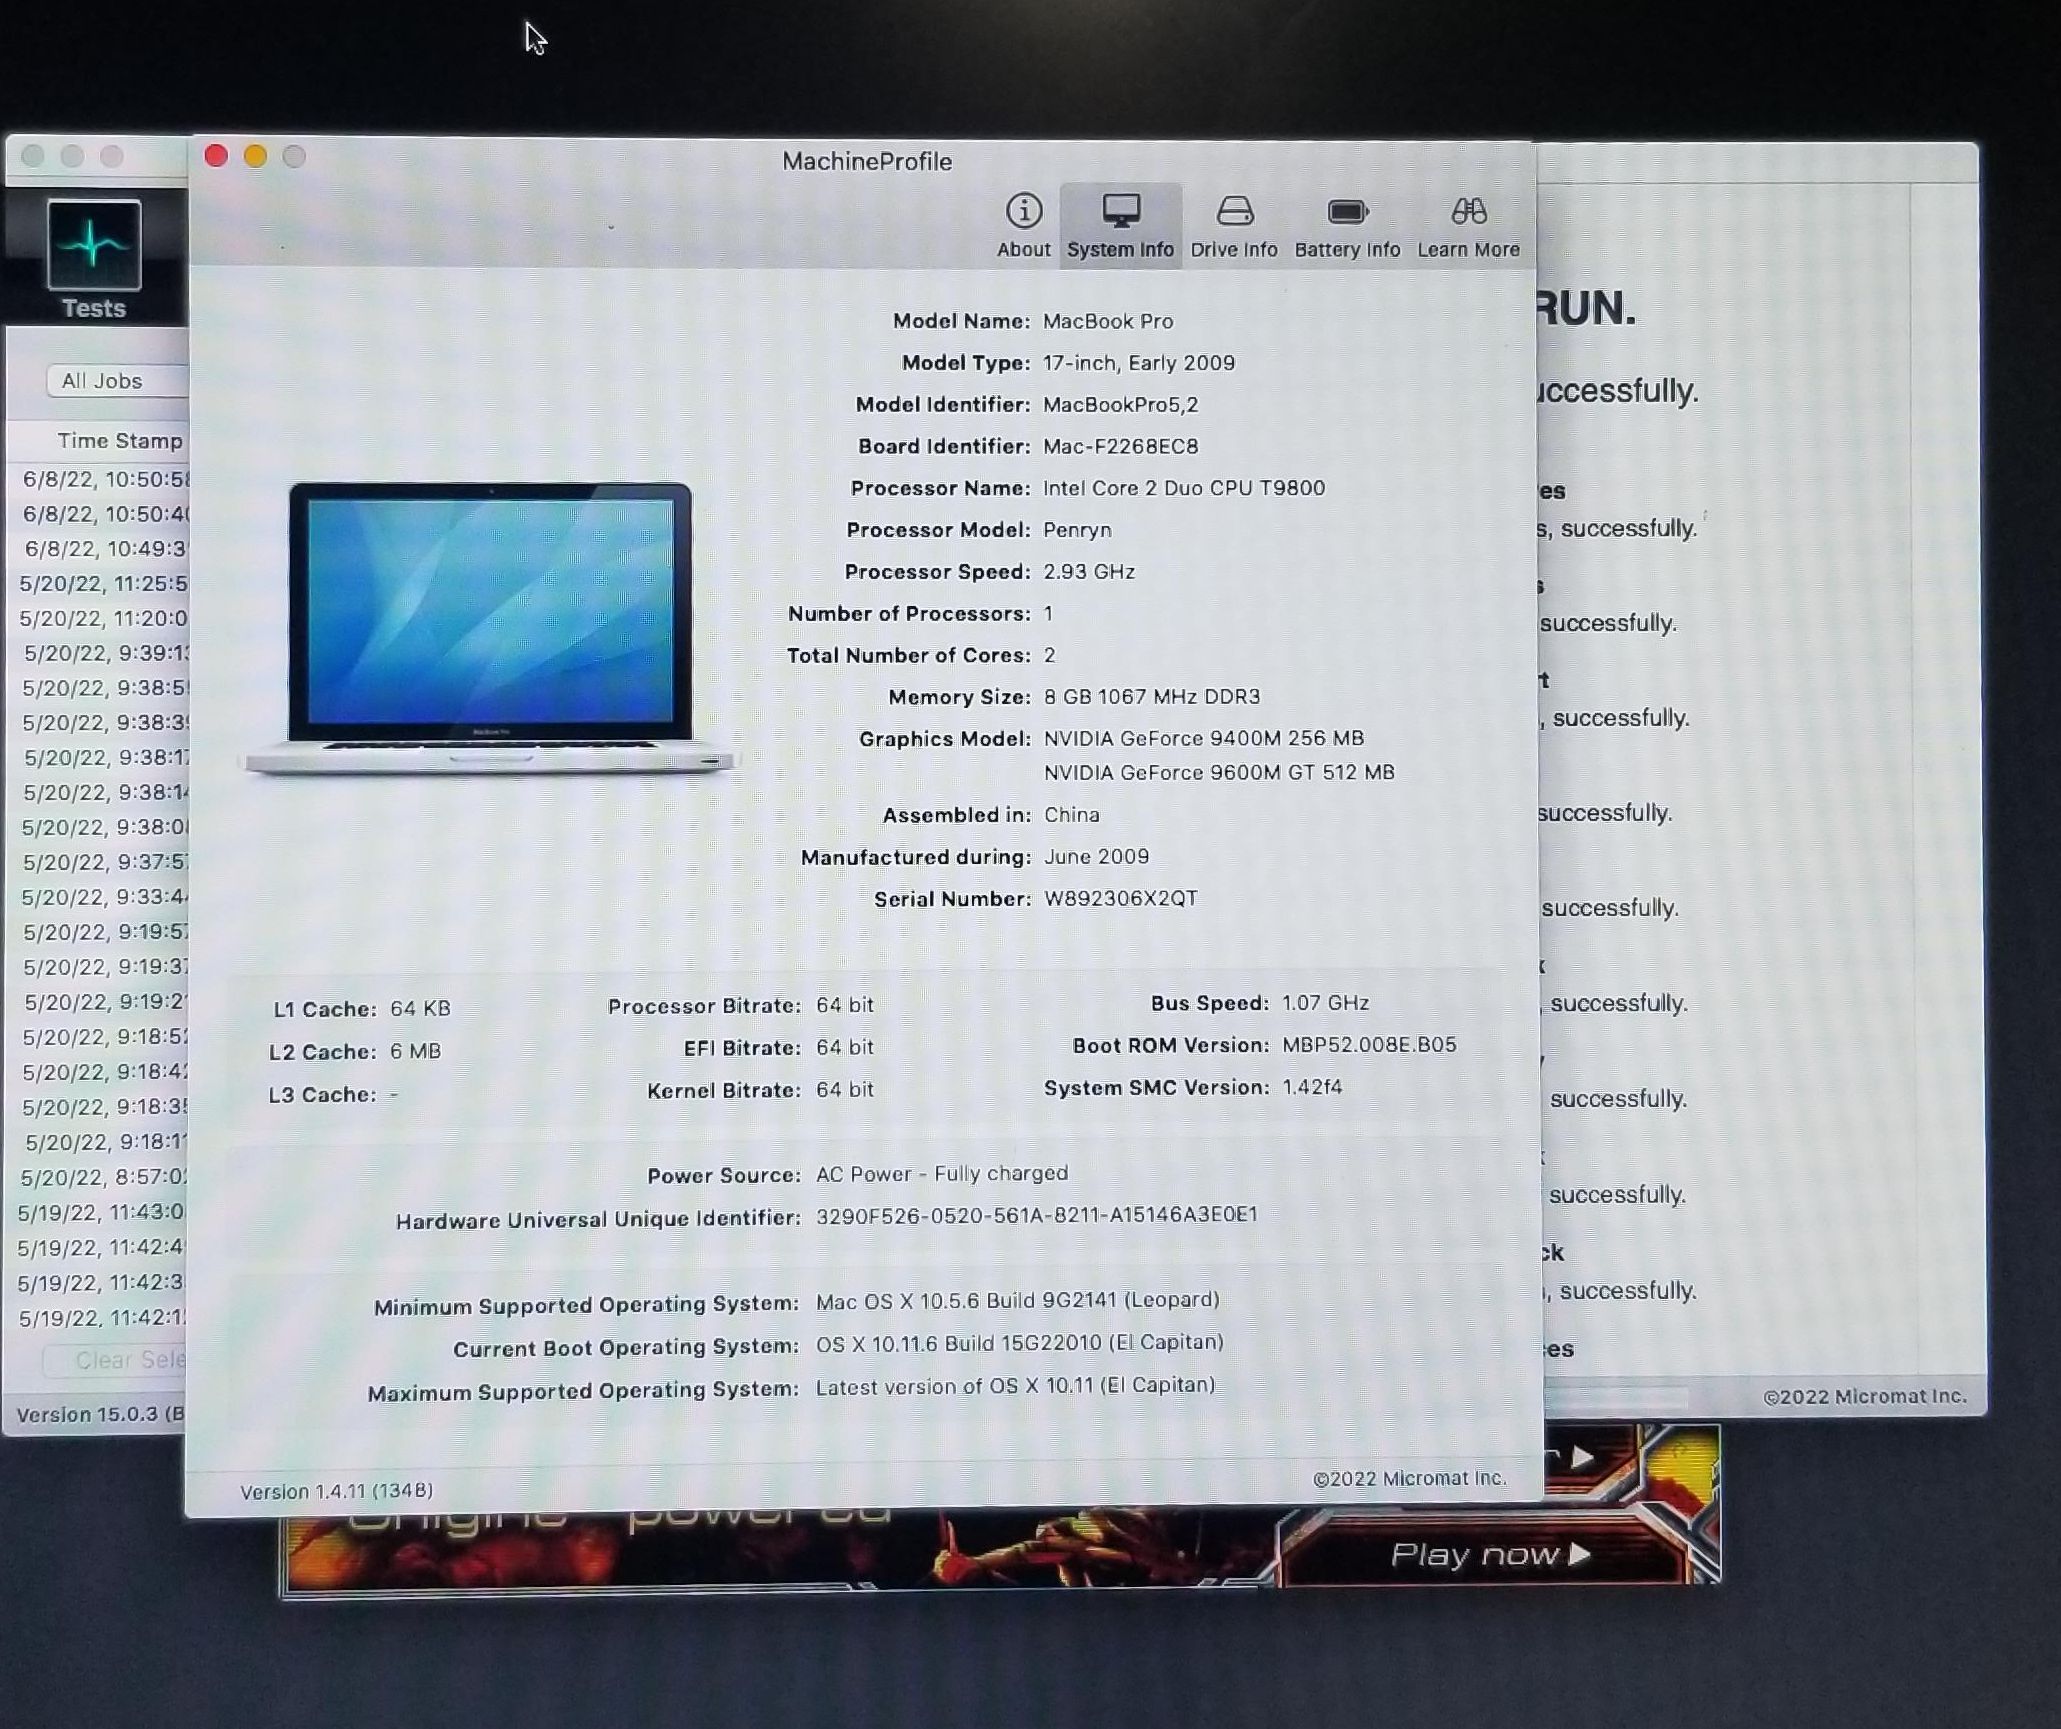
Task: Click the Hardware UUID value text
Action: point(1036,1215)
